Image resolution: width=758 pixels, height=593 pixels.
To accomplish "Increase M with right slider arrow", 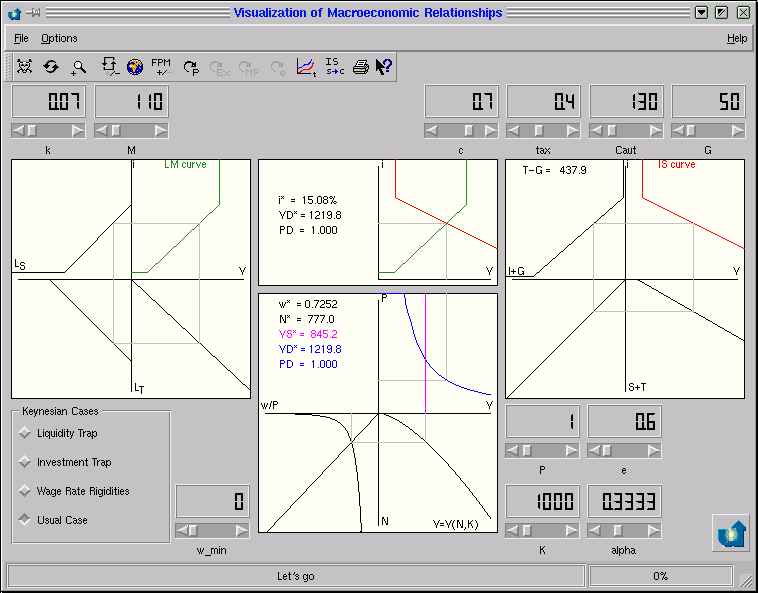I will [161, 130].
